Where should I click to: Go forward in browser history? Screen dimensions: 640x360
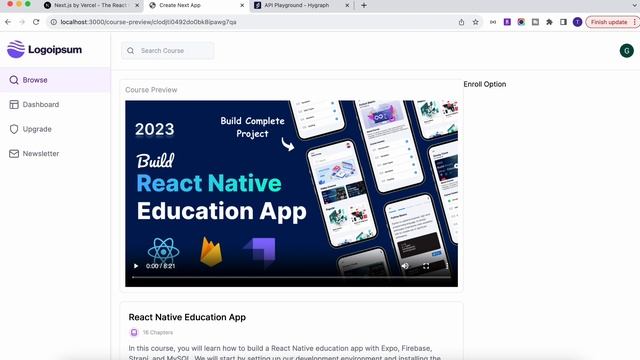click(22, 22)
